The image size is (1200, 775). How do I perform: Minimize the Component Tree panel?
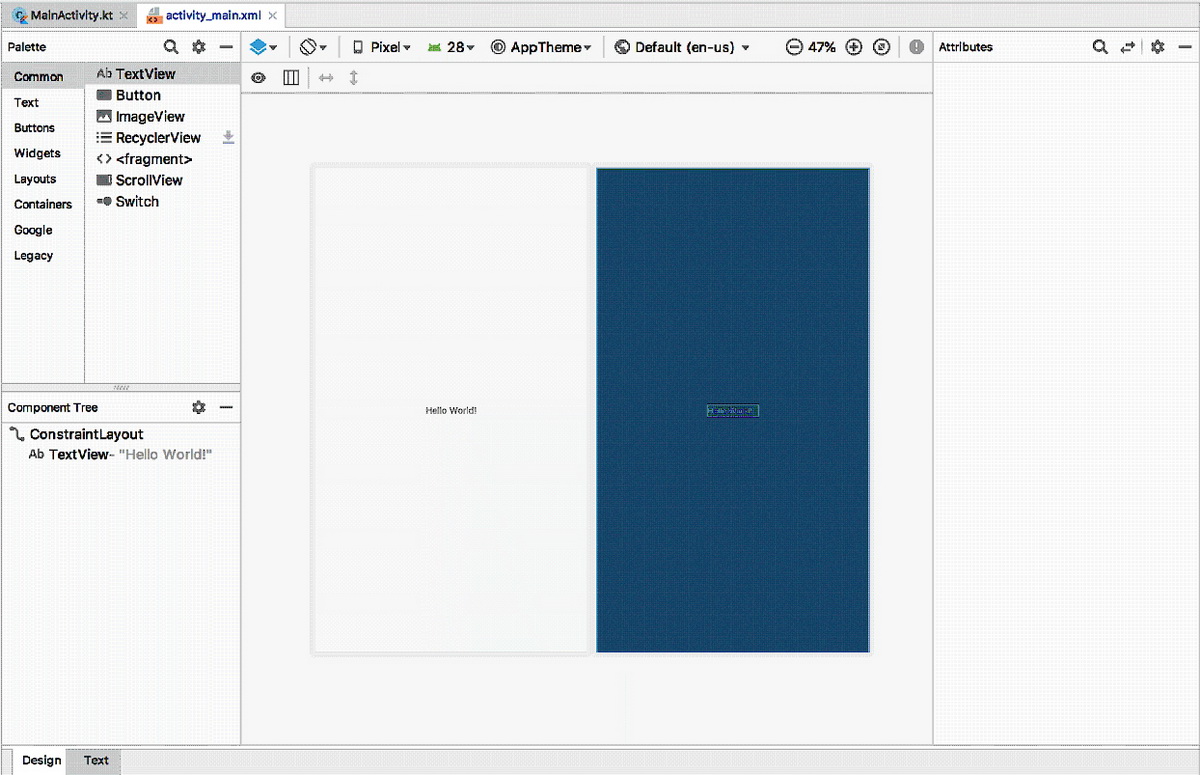(x=226, y=407)
